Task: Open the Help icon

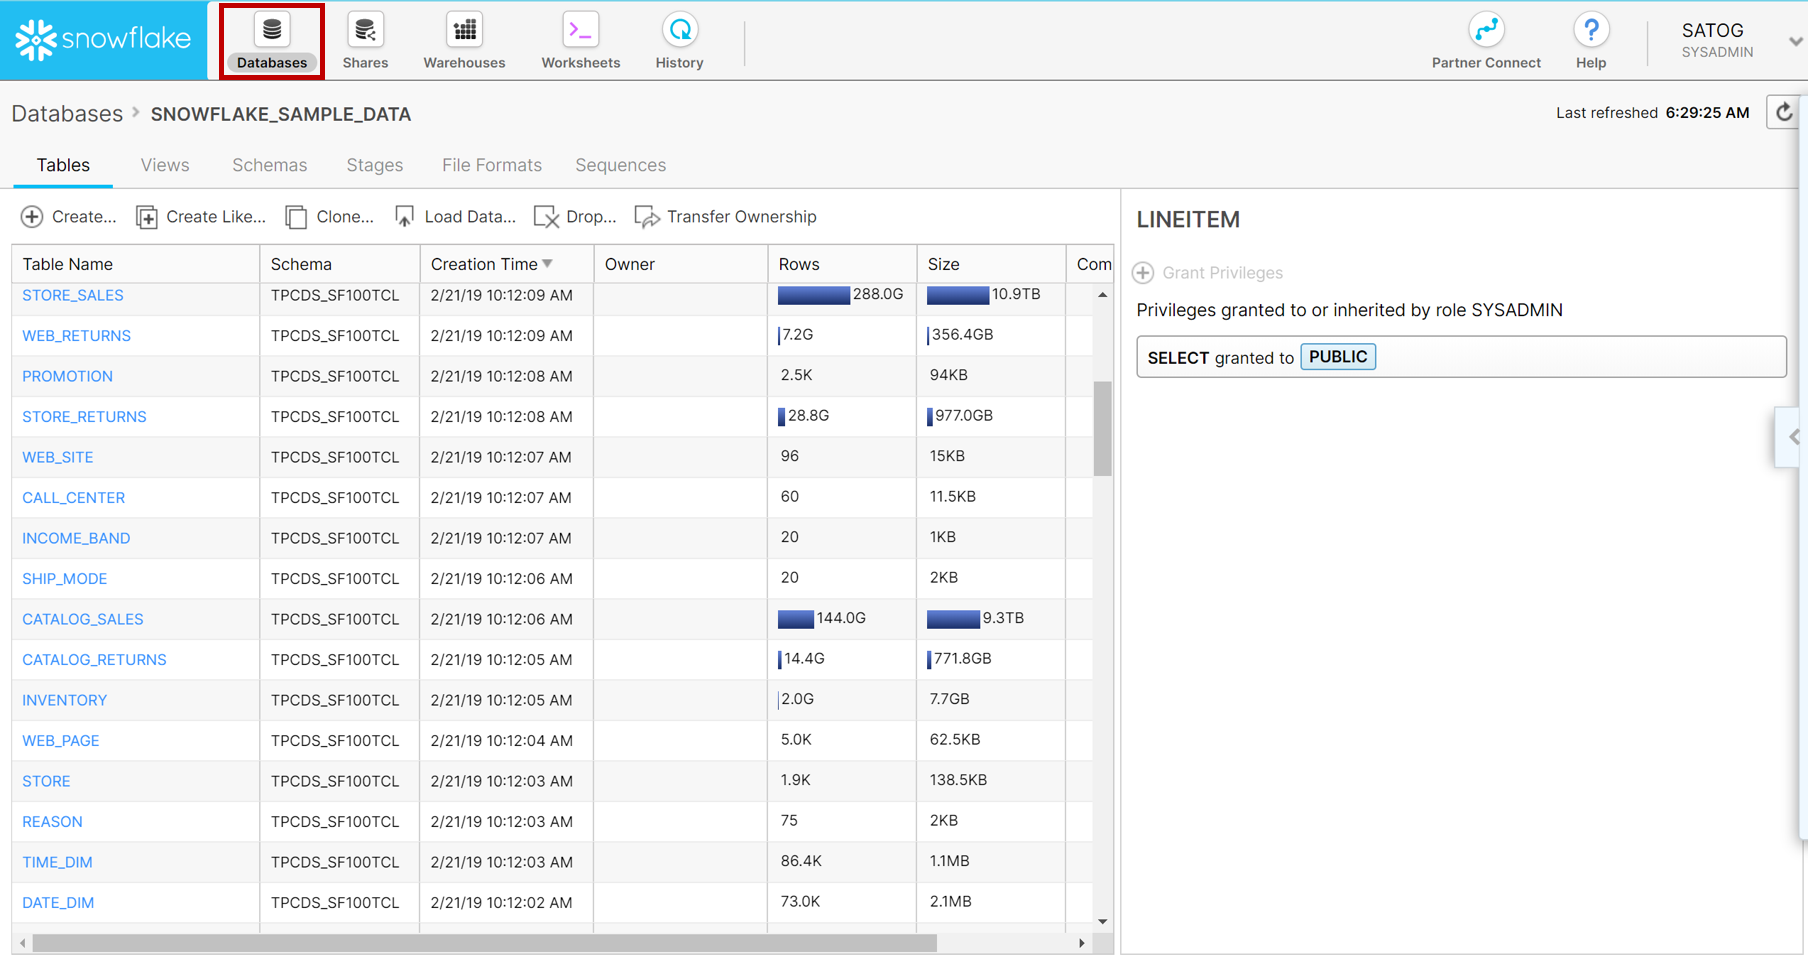Action: pos(1590,30)
